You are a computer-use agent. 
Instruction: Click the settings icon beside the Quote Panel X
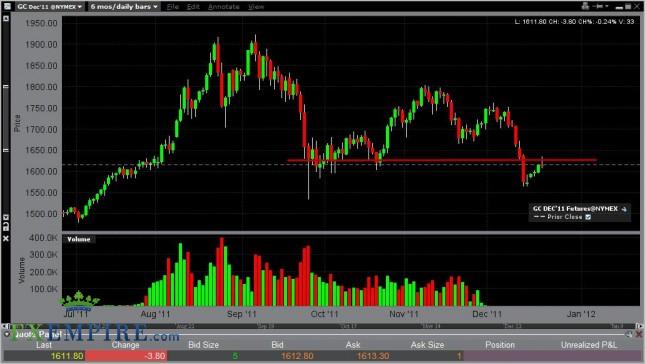tap(629, 334)
